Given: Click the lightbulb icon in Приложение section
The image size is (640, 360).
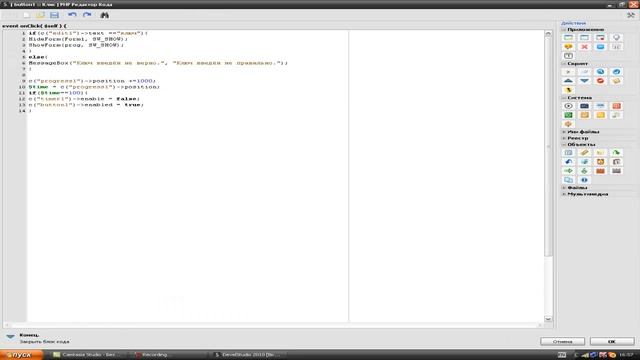Looking at the screenshot, I should pos(616,38).
